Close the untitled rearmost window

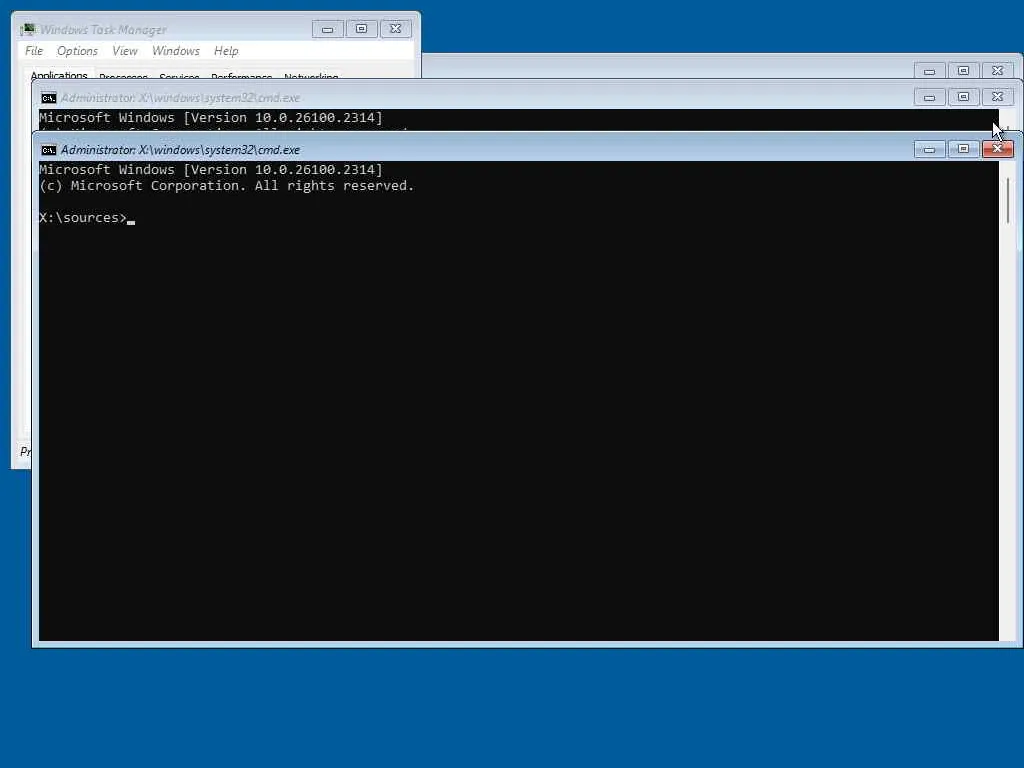point(997,71)
